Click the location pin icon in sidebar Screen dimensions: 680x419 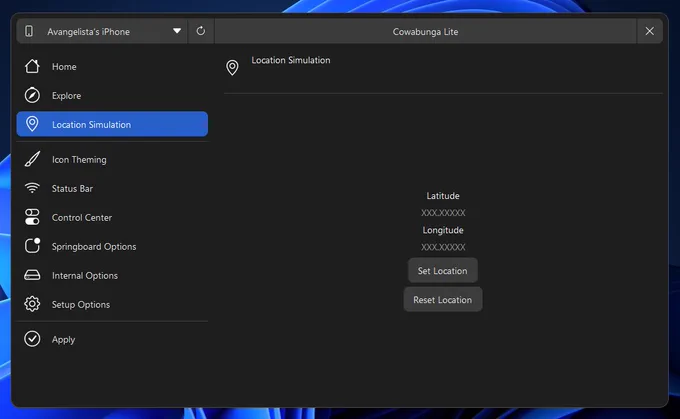coord(32,124)
